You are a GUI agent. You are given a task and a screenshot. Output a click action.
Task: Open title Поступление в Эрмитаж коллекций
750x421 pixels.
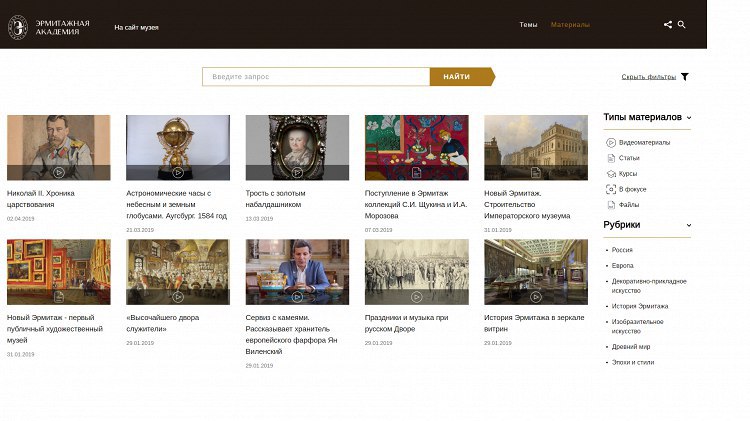point(416,205)
